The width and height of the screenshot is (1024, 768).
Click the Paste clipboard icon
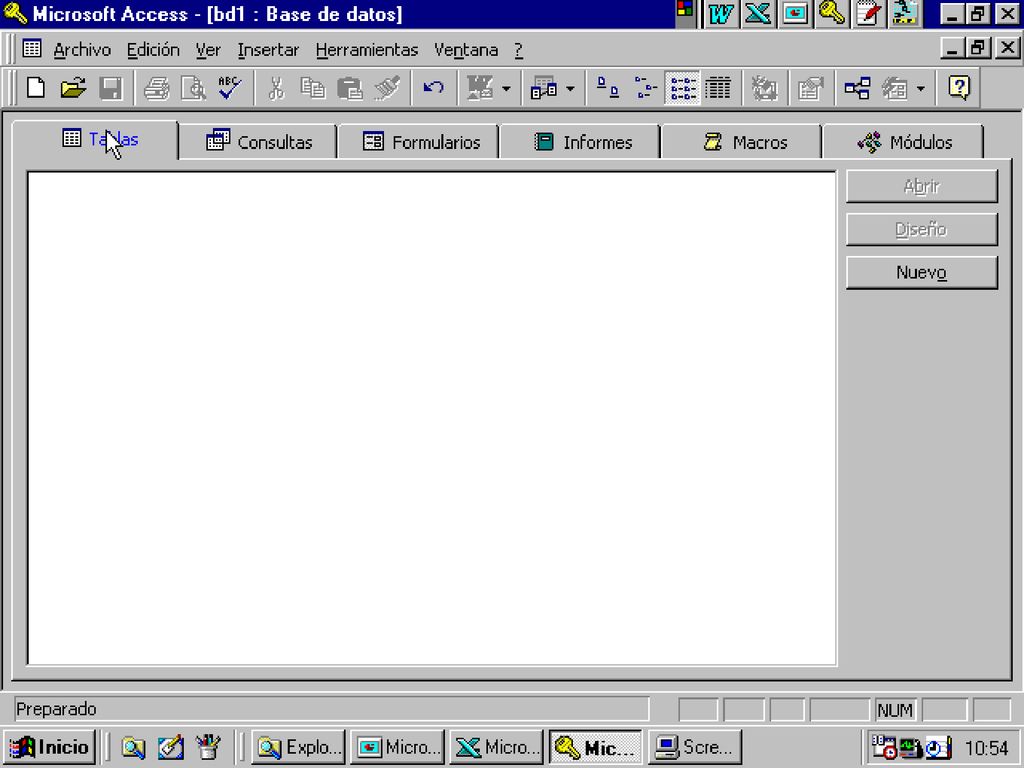(350, 88)
